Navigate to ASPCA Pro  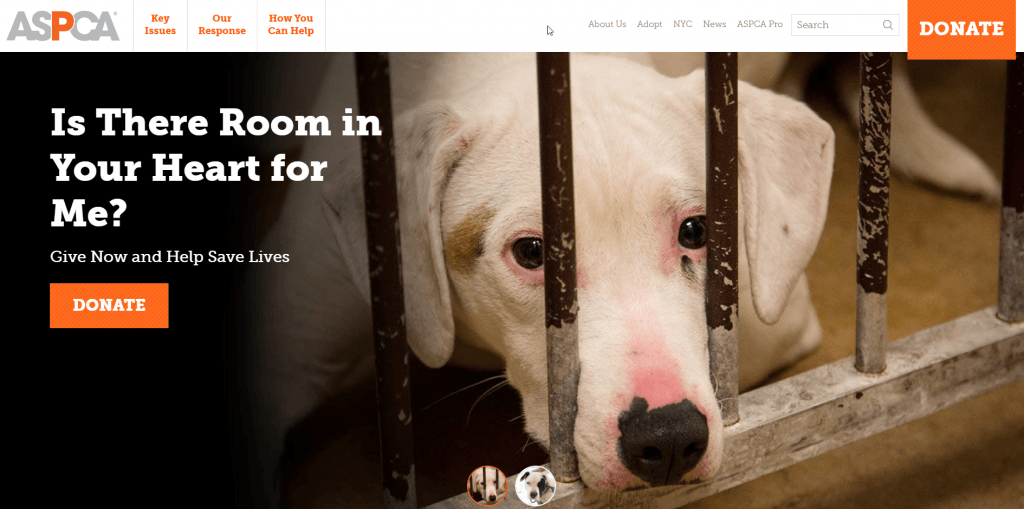pos(760,24)
